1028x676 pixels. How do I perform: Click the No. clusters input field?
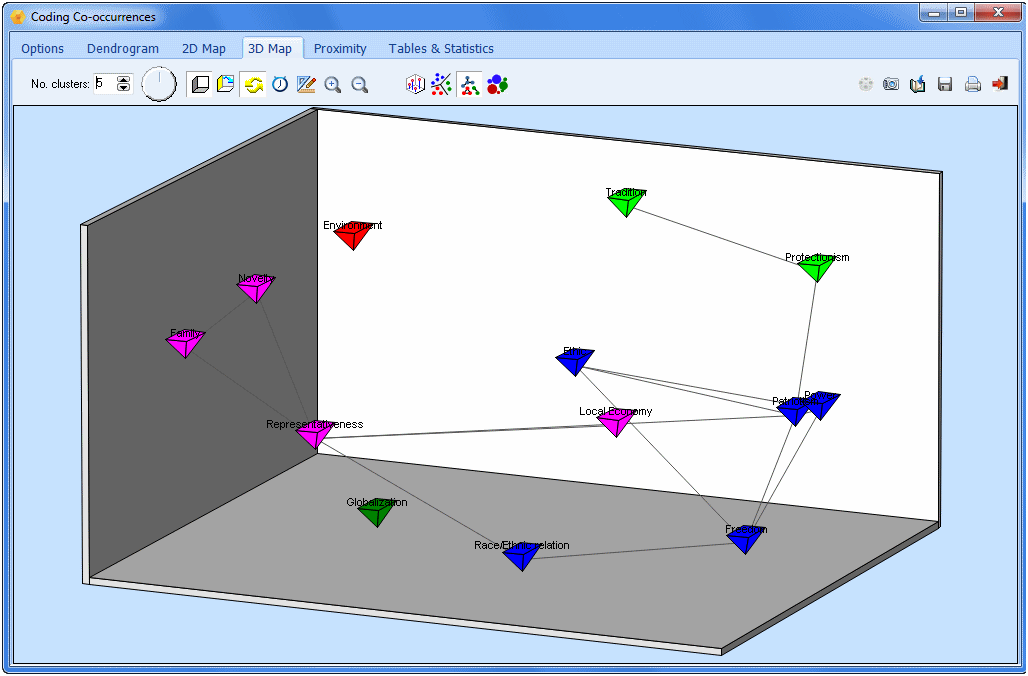coord(104,84)
